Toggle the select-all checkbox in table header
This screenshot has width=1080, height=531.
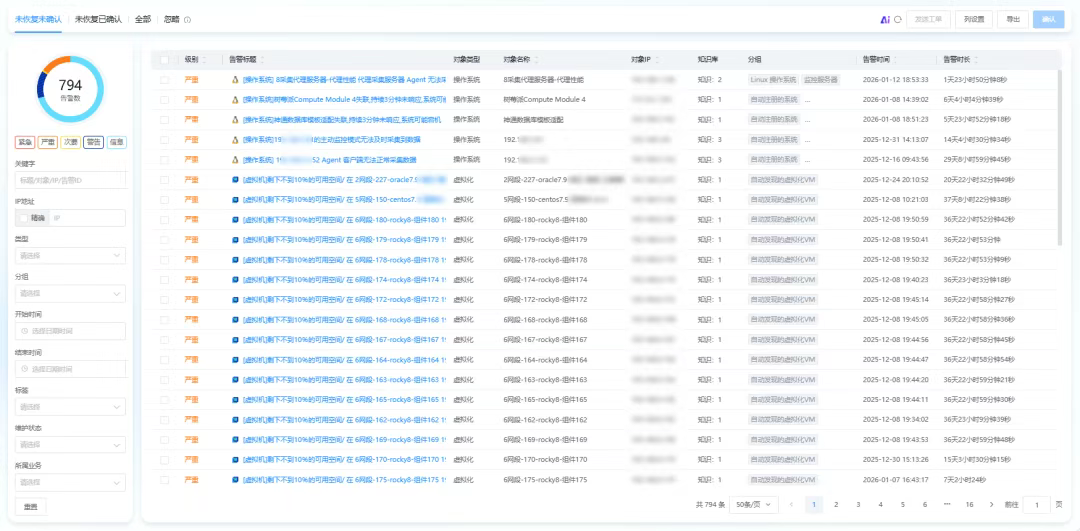(165, 60)
